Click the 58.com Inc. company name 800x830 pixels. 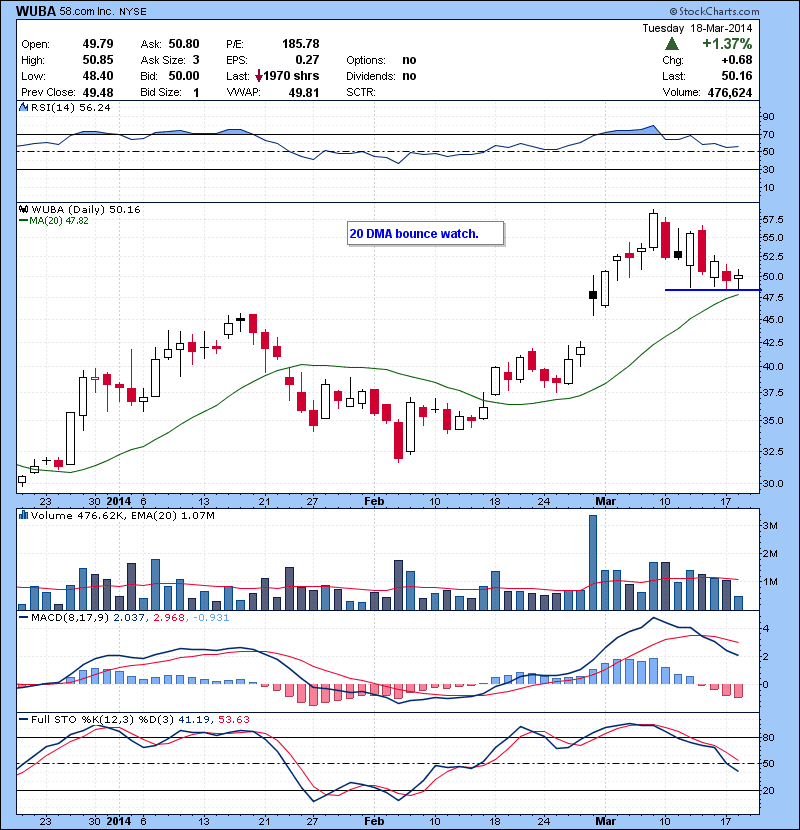pos(86,11)
